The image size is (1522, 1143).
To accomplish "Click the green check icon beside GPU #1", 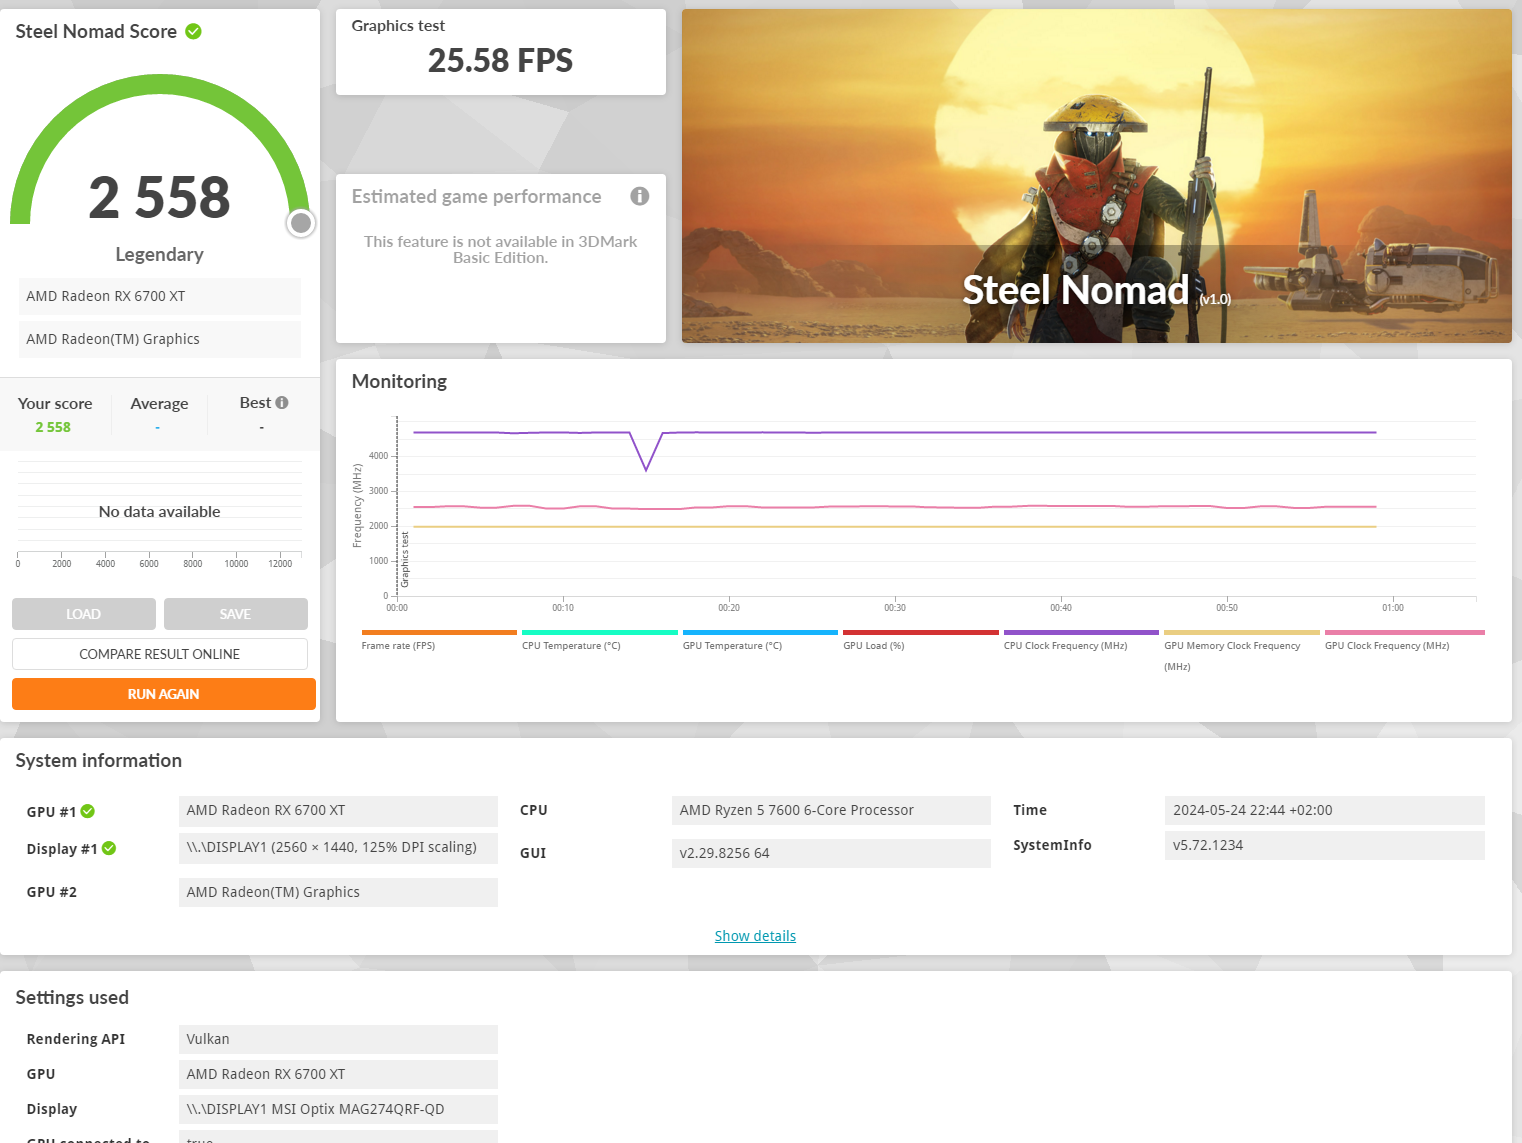I will [x=88, y=811].
